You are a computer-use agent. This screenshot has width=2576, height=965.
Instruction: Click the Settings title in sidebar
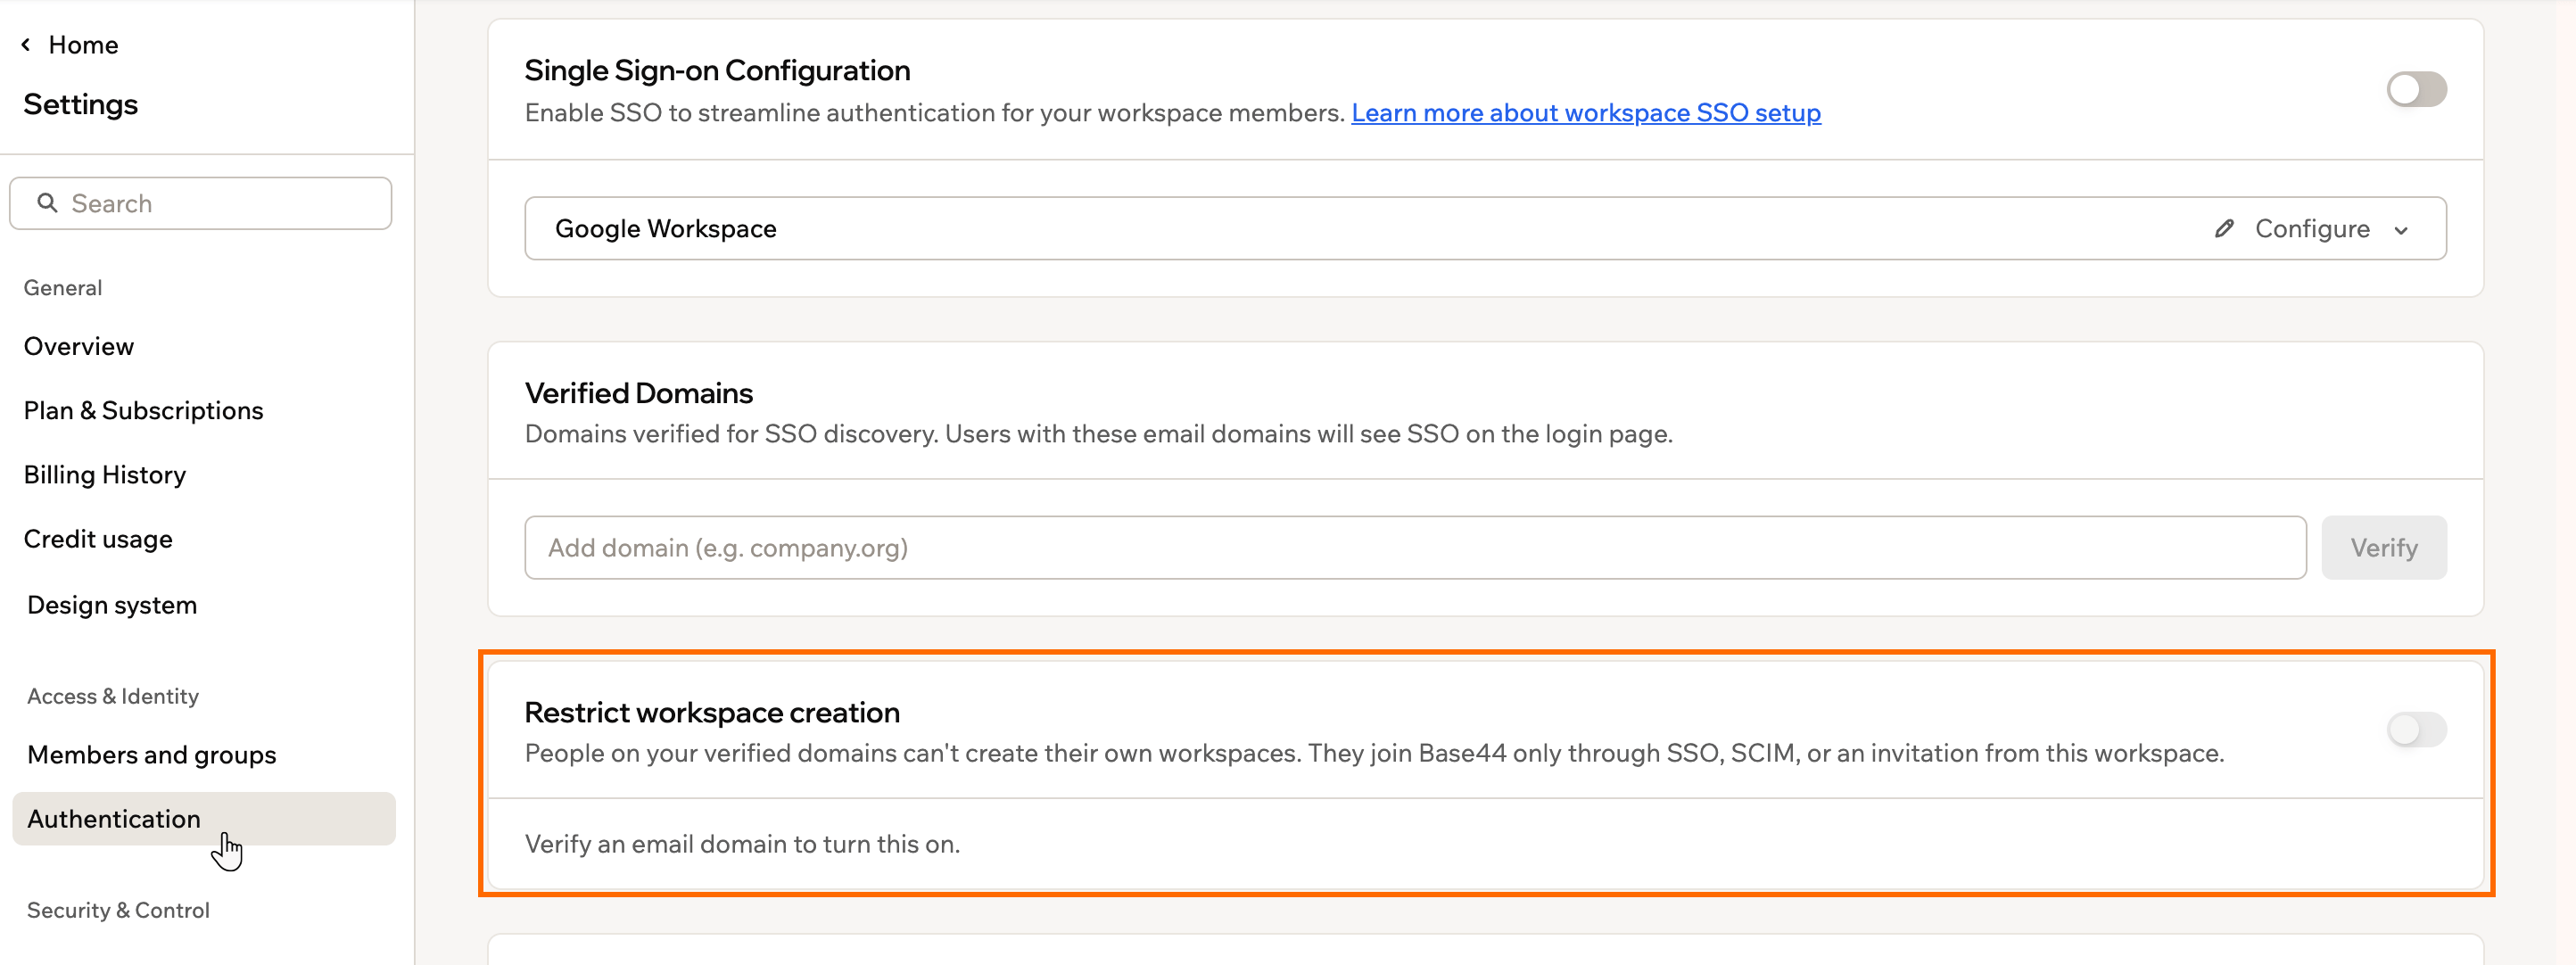click(x=81, y=104)
